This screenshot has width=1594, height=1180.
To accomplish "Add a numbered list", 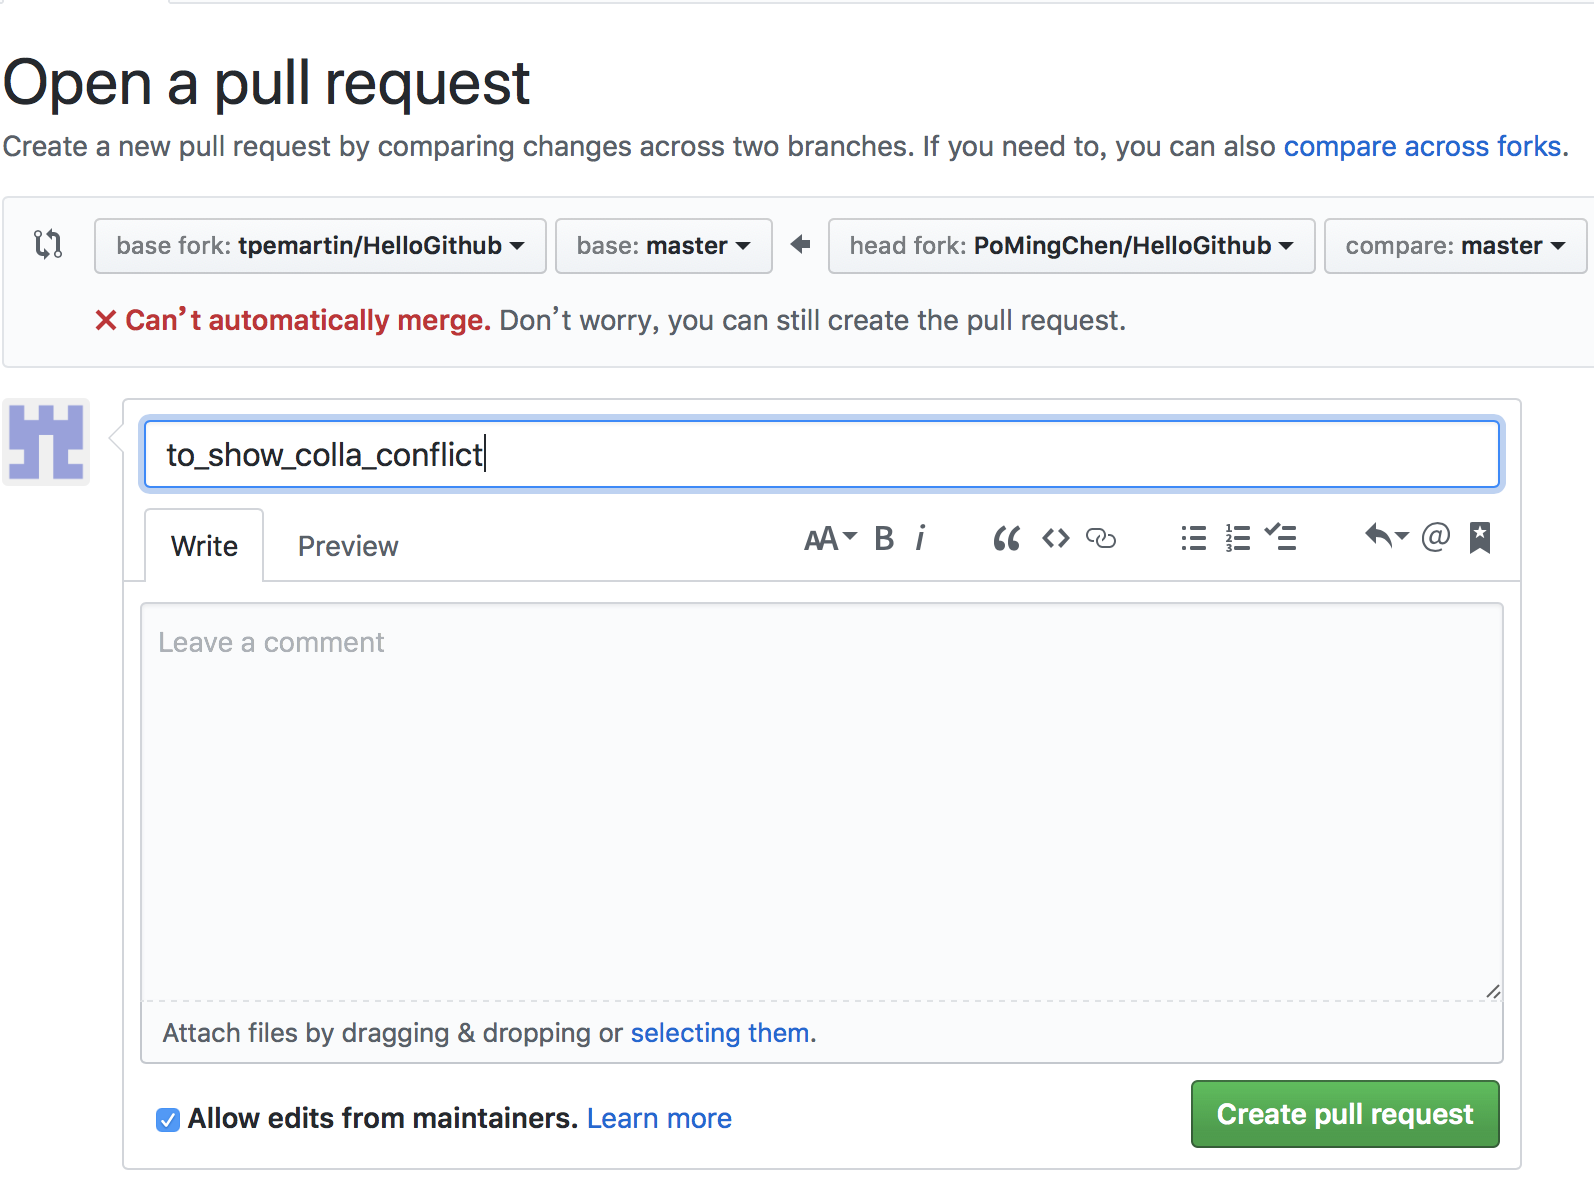I will coord(1237,539).
